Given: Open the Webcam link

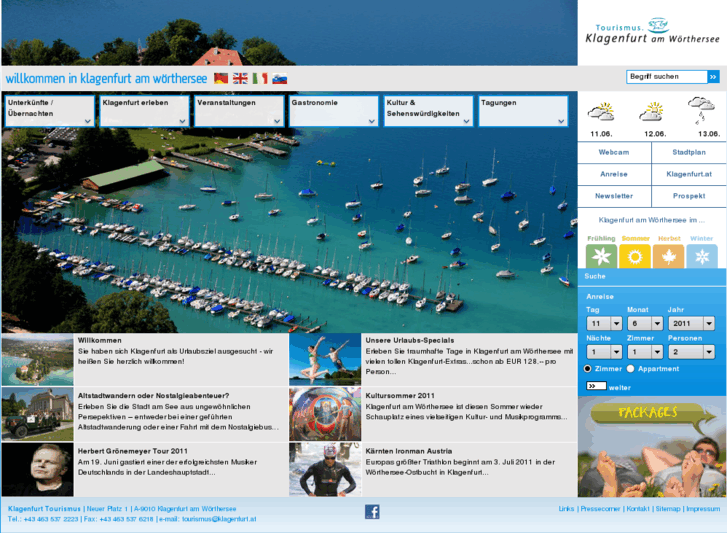Looking at the screenshot, I should (614, 153).
